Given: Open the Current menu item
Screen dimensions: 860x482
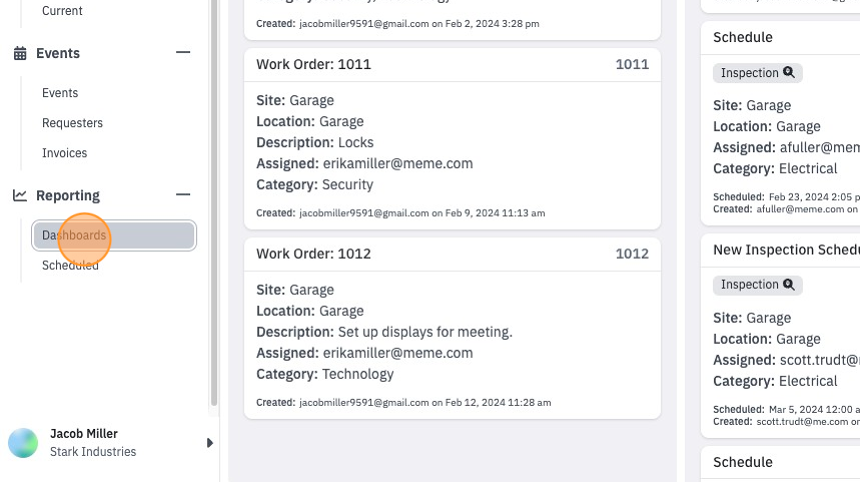Looking at the screenshot, I should [62, 11].
